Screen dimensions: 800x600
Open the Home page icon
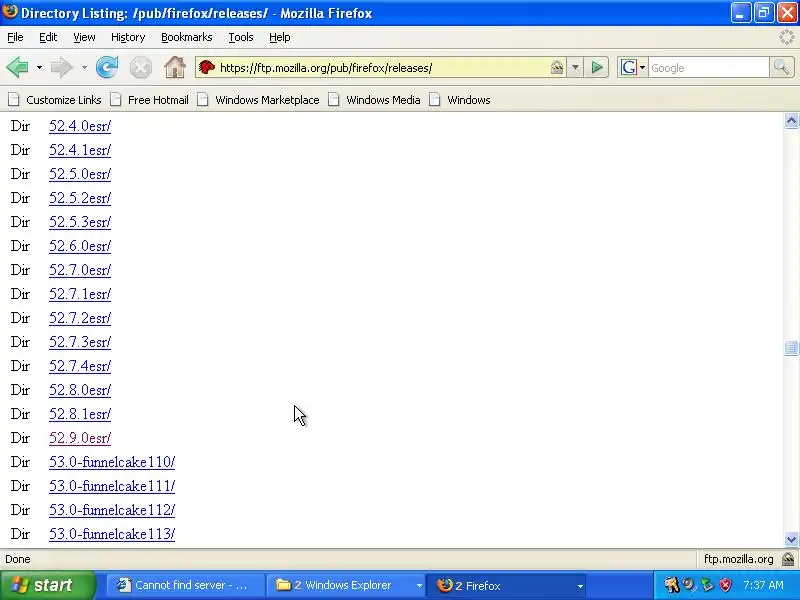175,67
